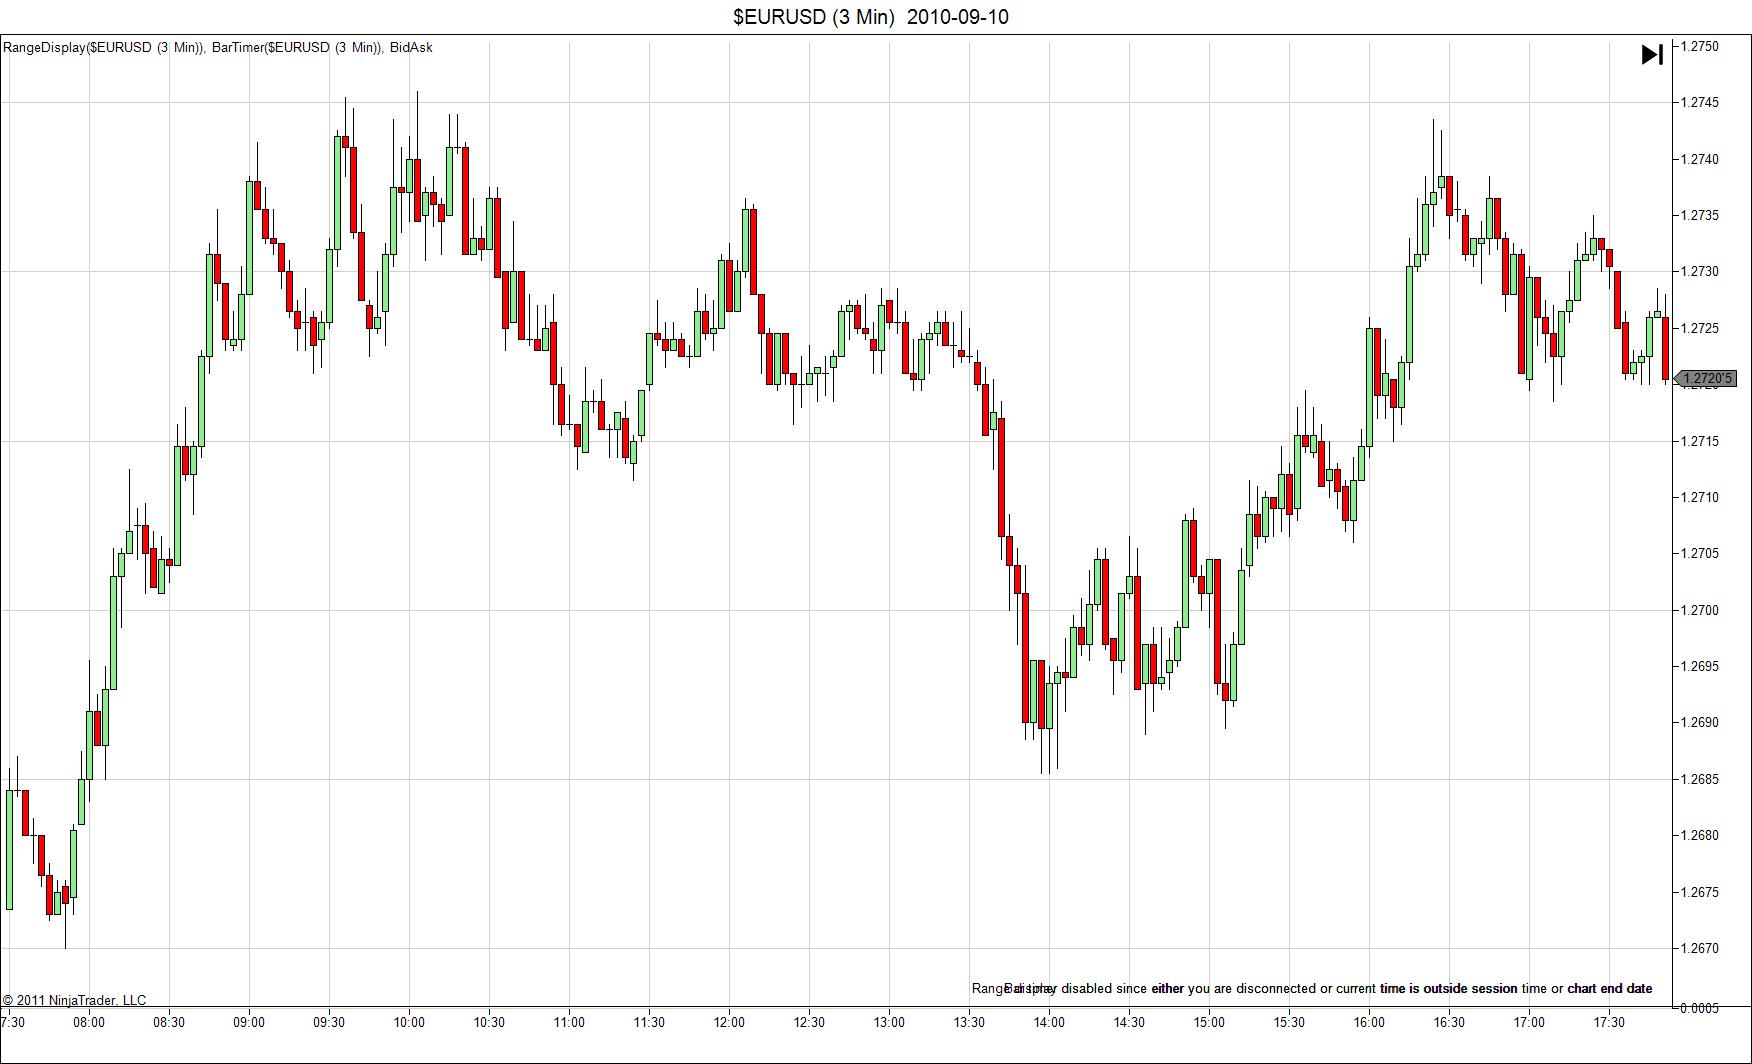Click the 12:30 time axis label

click(x=809, y=1022)
